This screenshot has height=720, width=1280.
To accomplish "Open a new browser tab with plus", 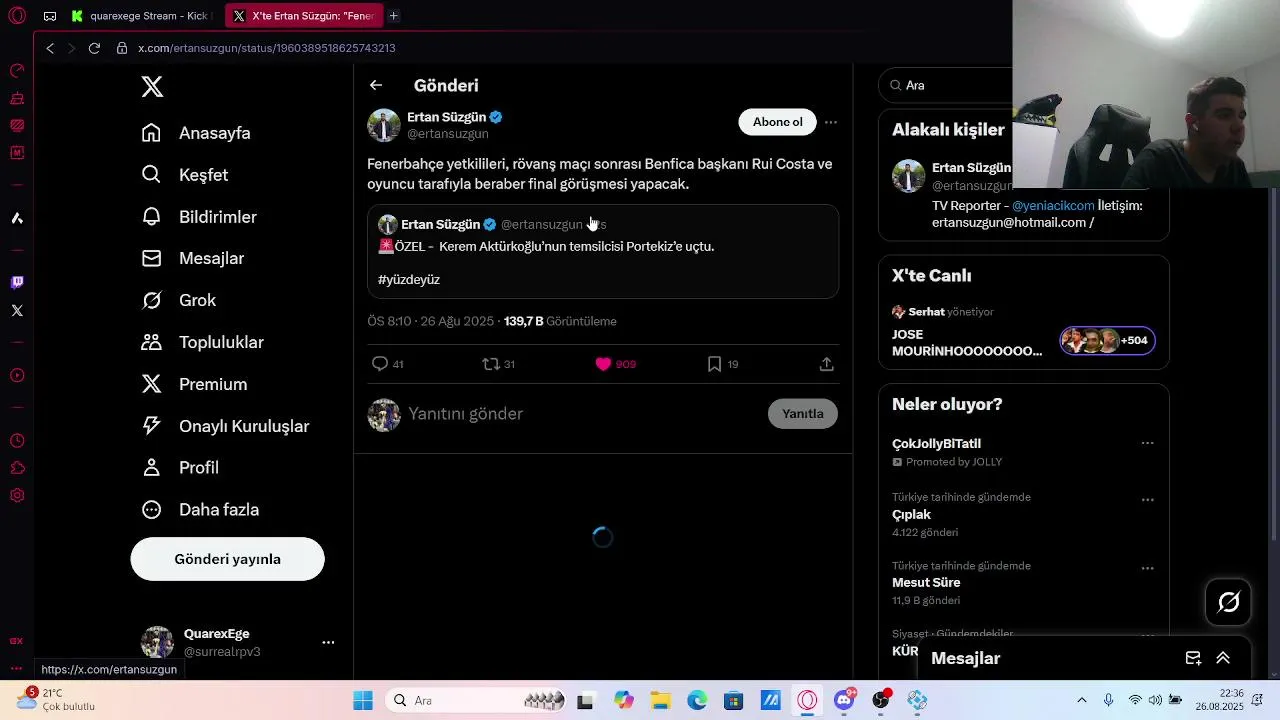I will pos(394,16).
